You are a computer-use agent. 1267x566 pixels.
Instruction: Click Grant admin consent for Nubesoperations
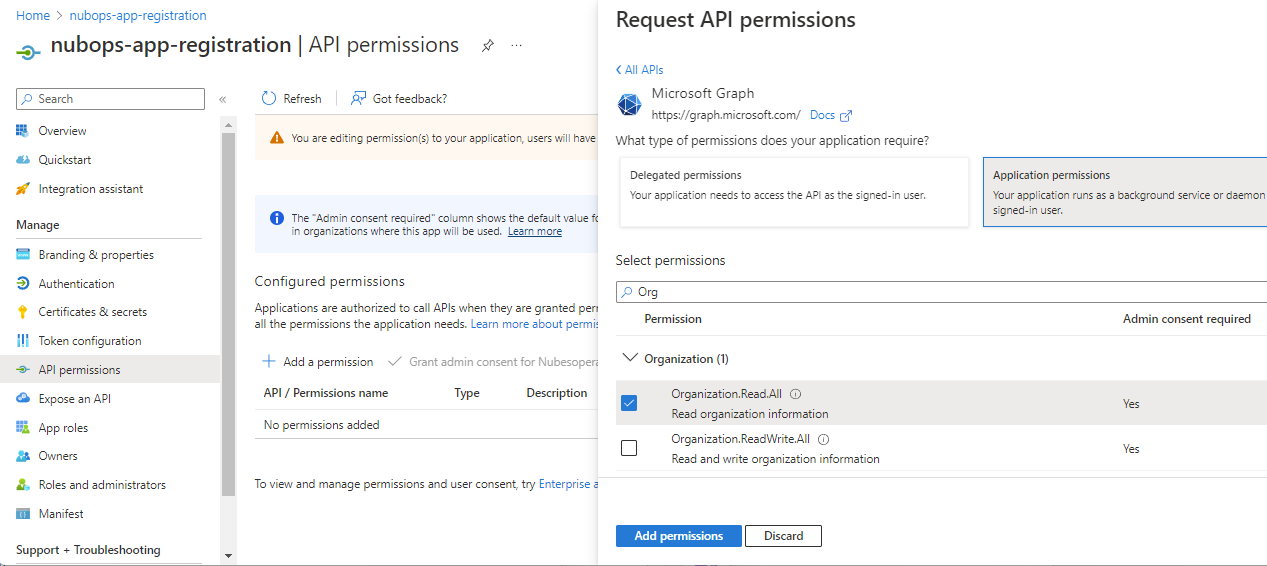pyautogui.click(x=492, y=362)
